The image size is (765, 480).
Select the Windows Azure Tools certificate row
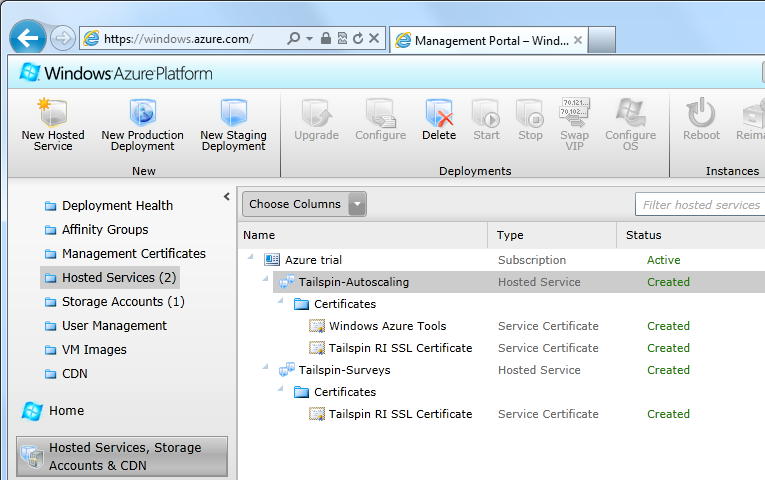[x=502, y=326]
